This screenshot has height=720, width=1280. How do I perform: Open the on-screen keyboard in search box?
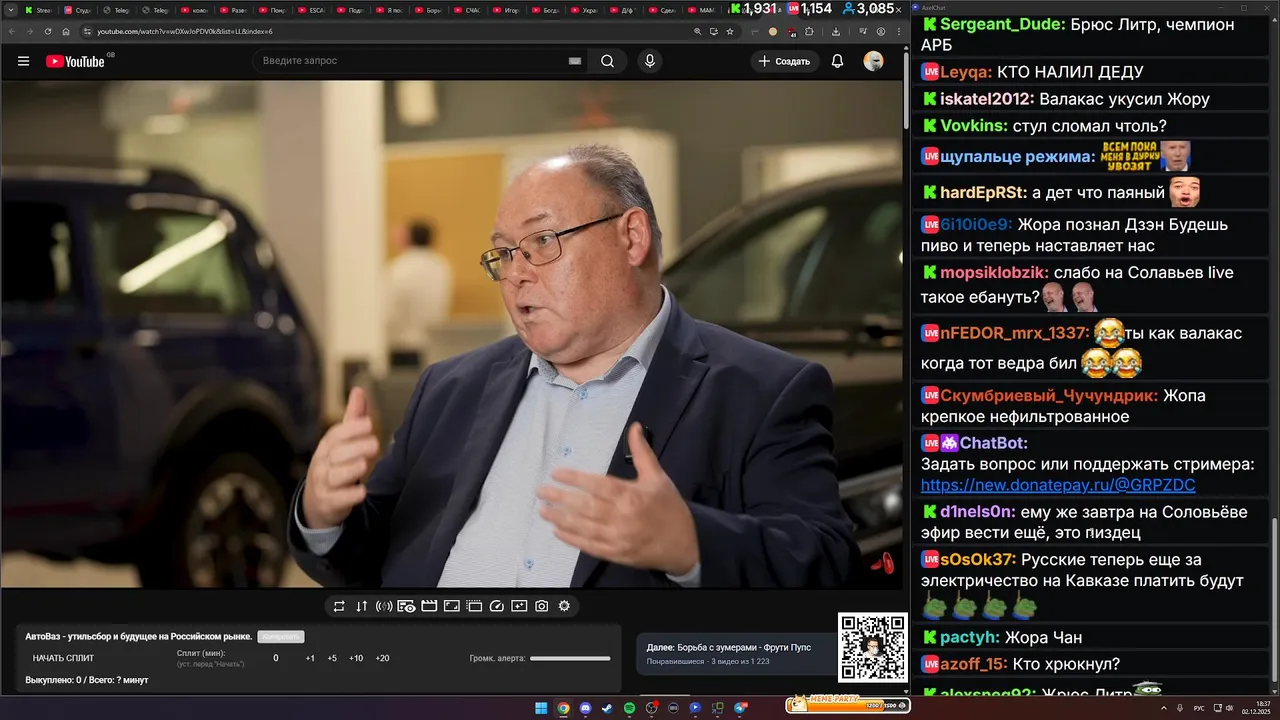(575, 61)
